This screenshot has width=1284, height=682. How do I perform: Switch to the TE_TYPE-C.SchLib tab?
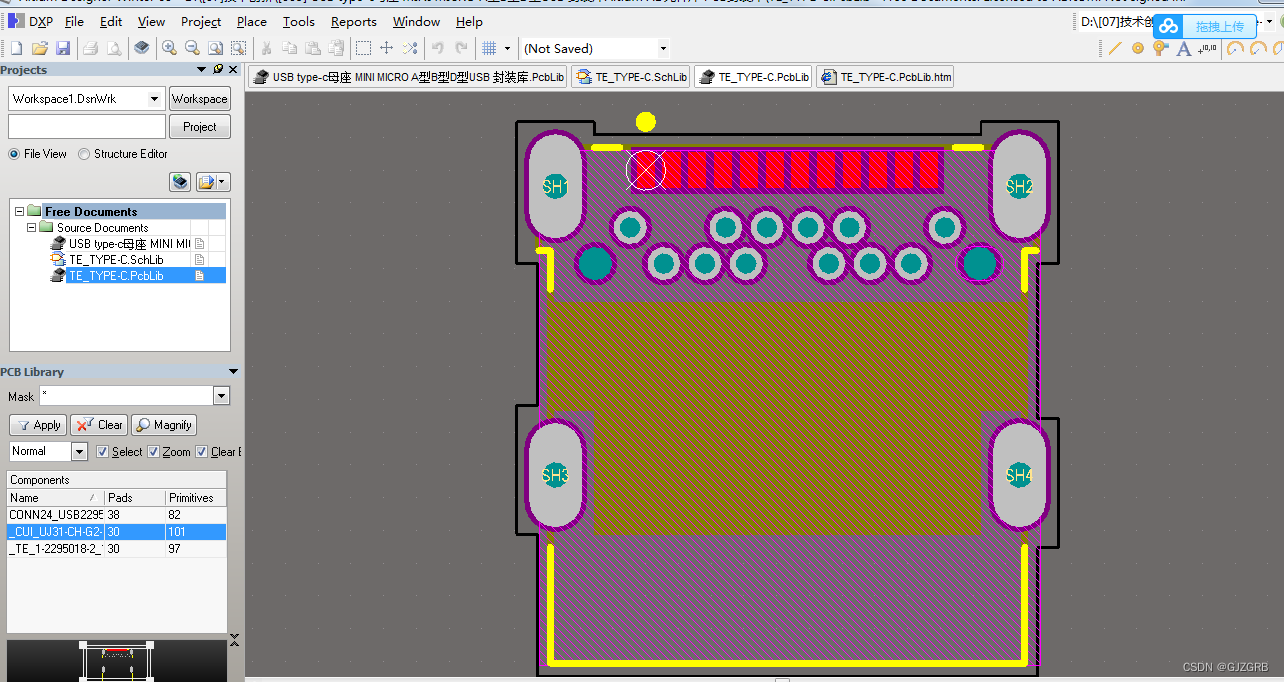pyautogui.click(x=630, y=76)
